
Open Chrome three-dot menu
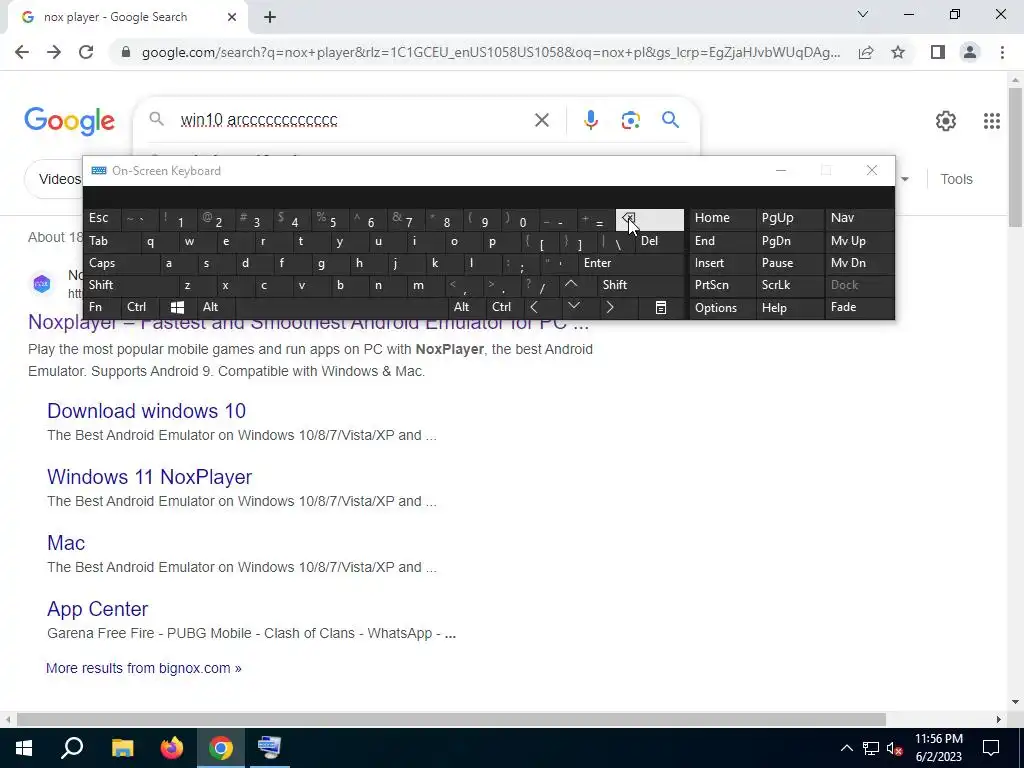(1002, 52)
